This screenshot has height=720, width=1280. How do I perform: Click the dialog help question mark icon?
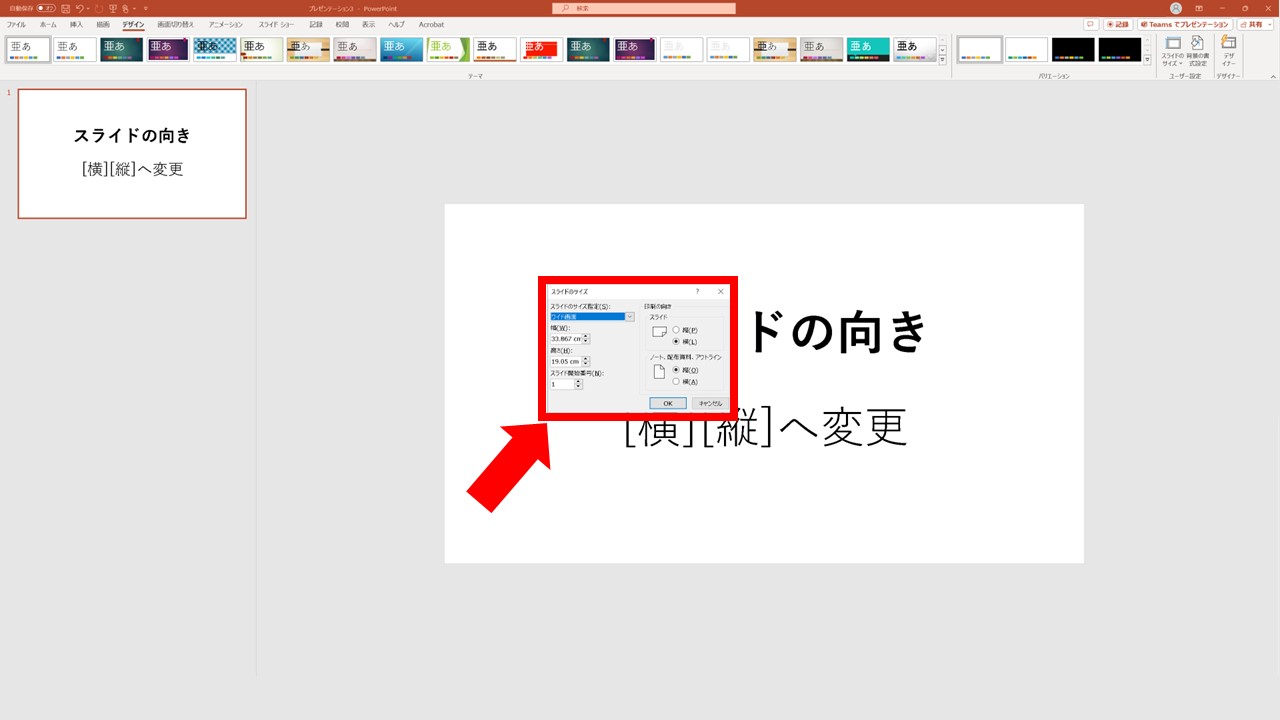(x=697, y=291)
